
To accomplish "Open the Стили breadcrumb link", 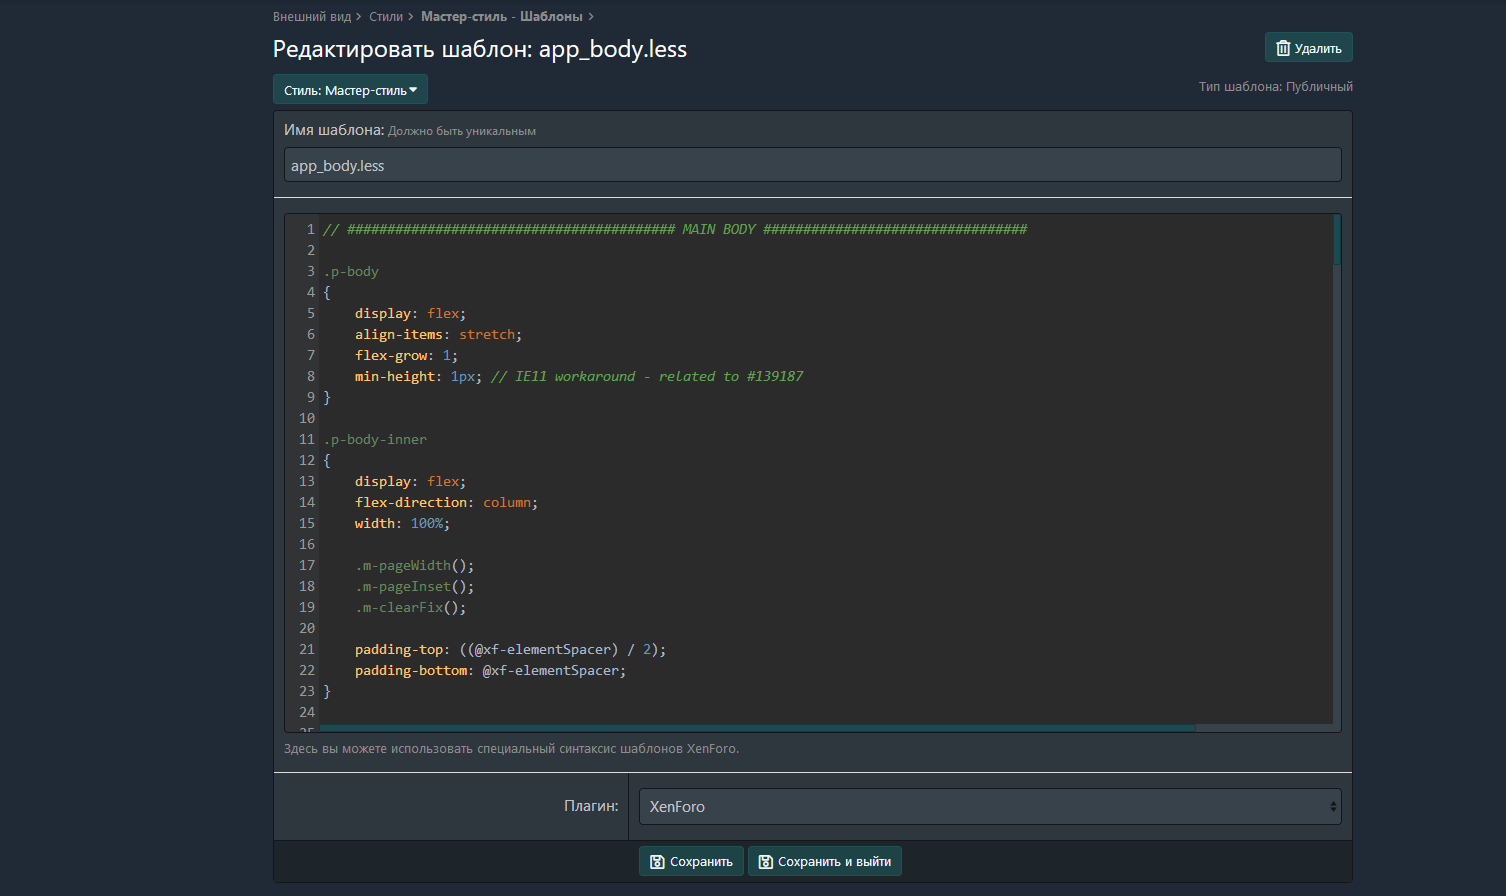I will click(x=386, y=16).
